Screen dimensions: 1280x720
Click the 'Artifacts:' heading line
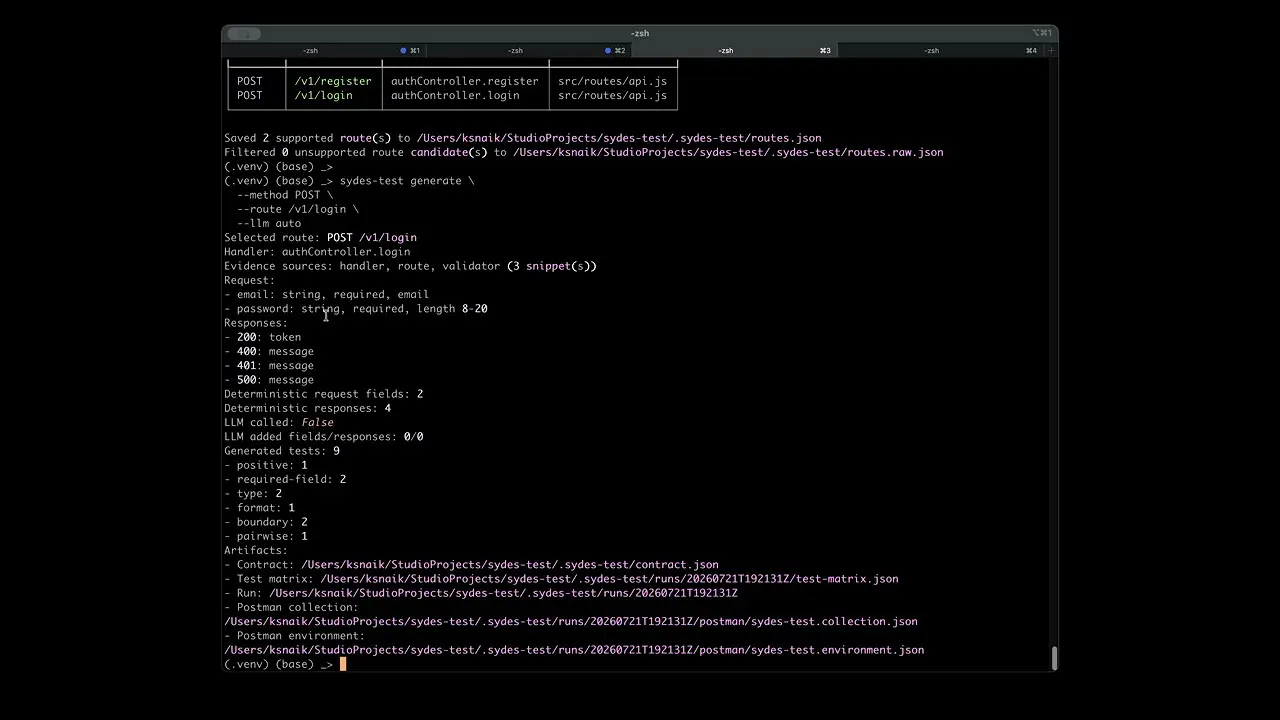(256, 550)
